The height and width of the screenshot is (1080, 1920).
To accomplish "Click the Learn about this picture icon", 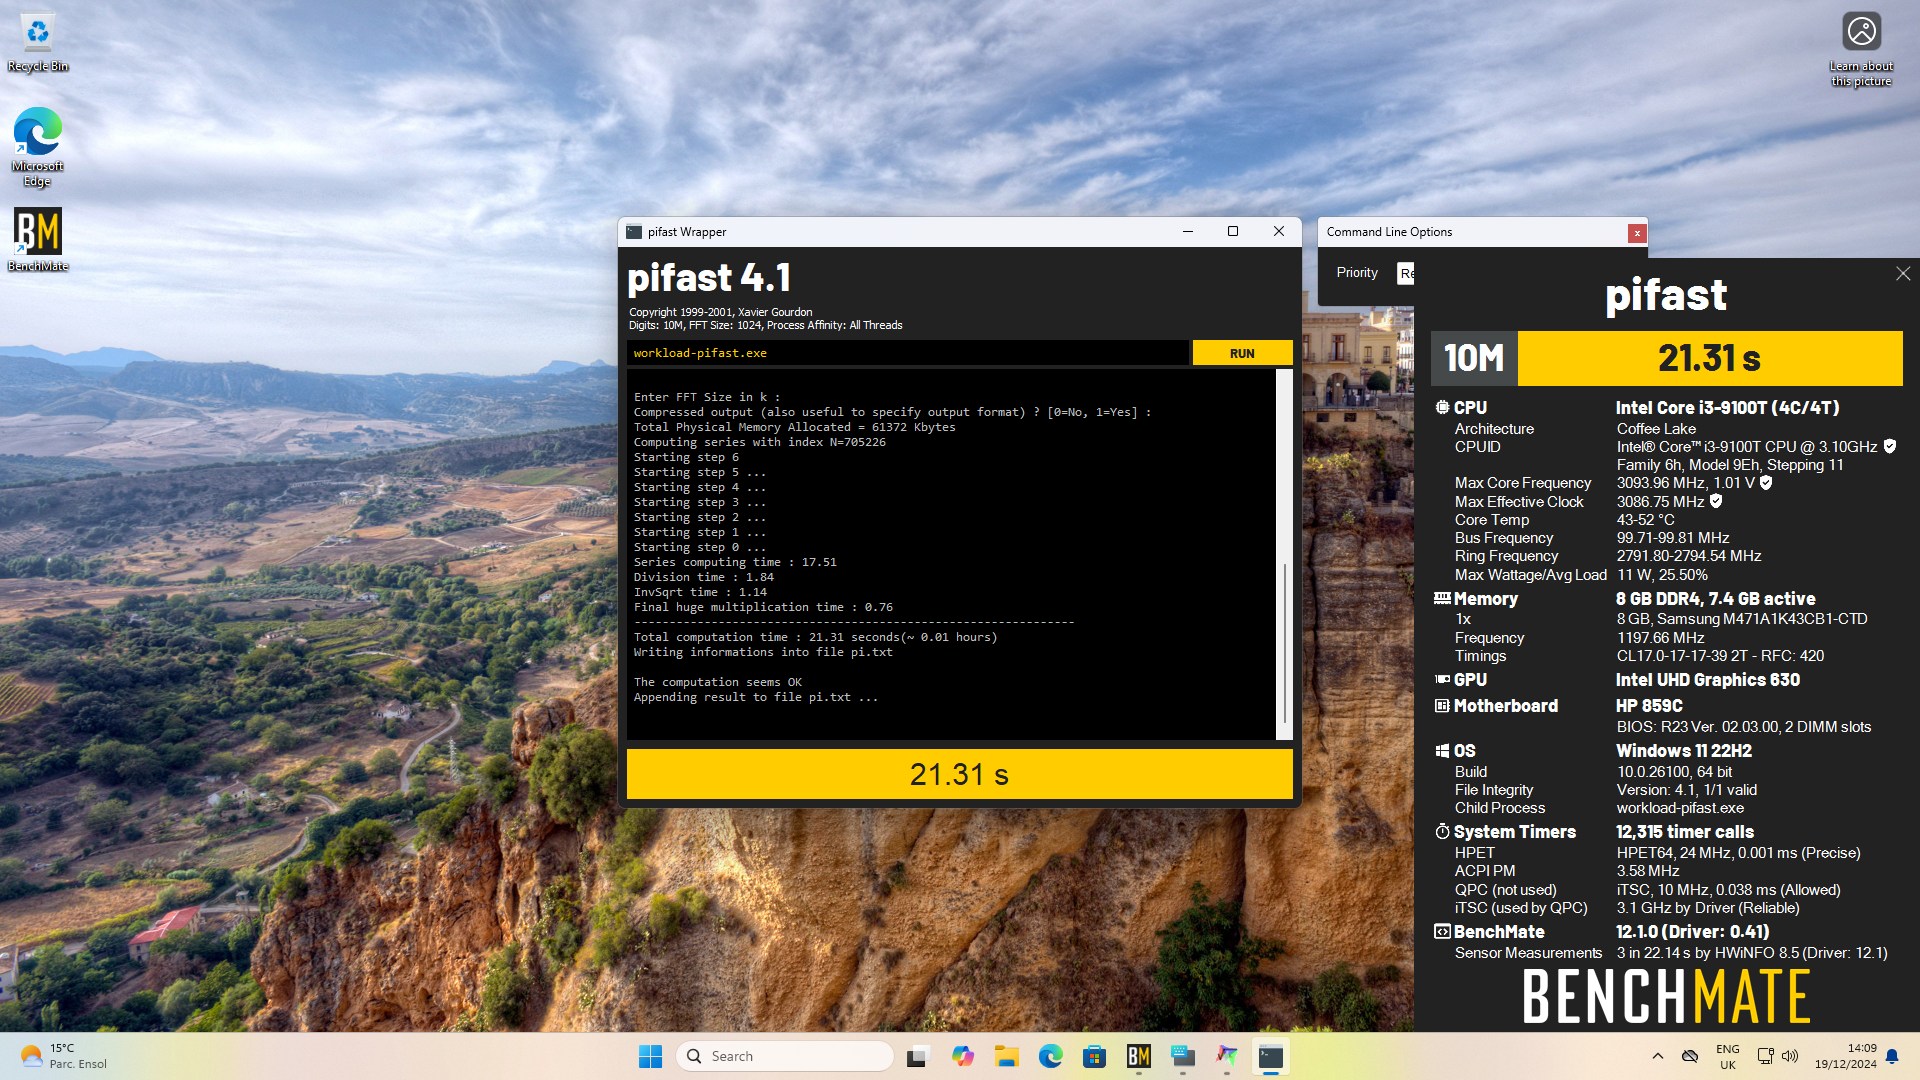I will coord(1861,50).
